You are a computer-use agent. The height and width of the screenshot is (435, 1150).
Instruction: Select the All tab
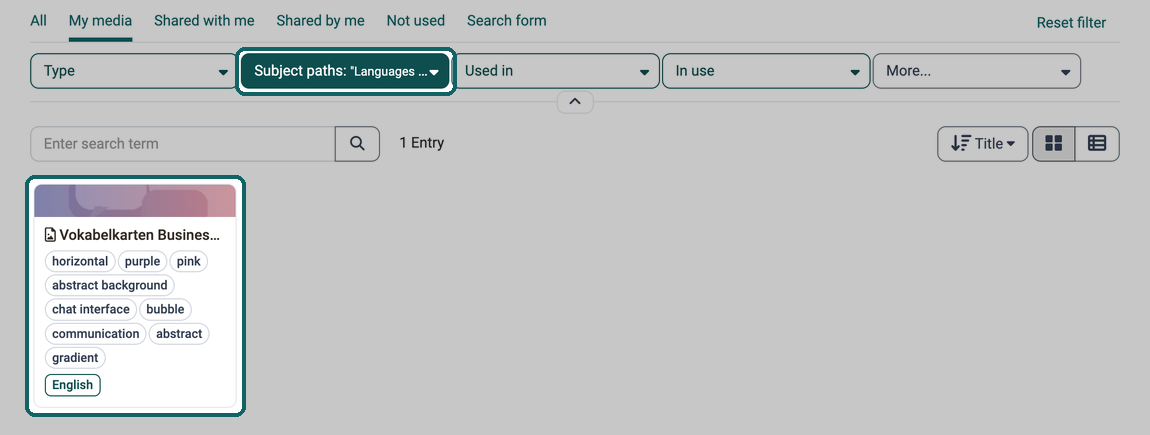coord(38,21)
